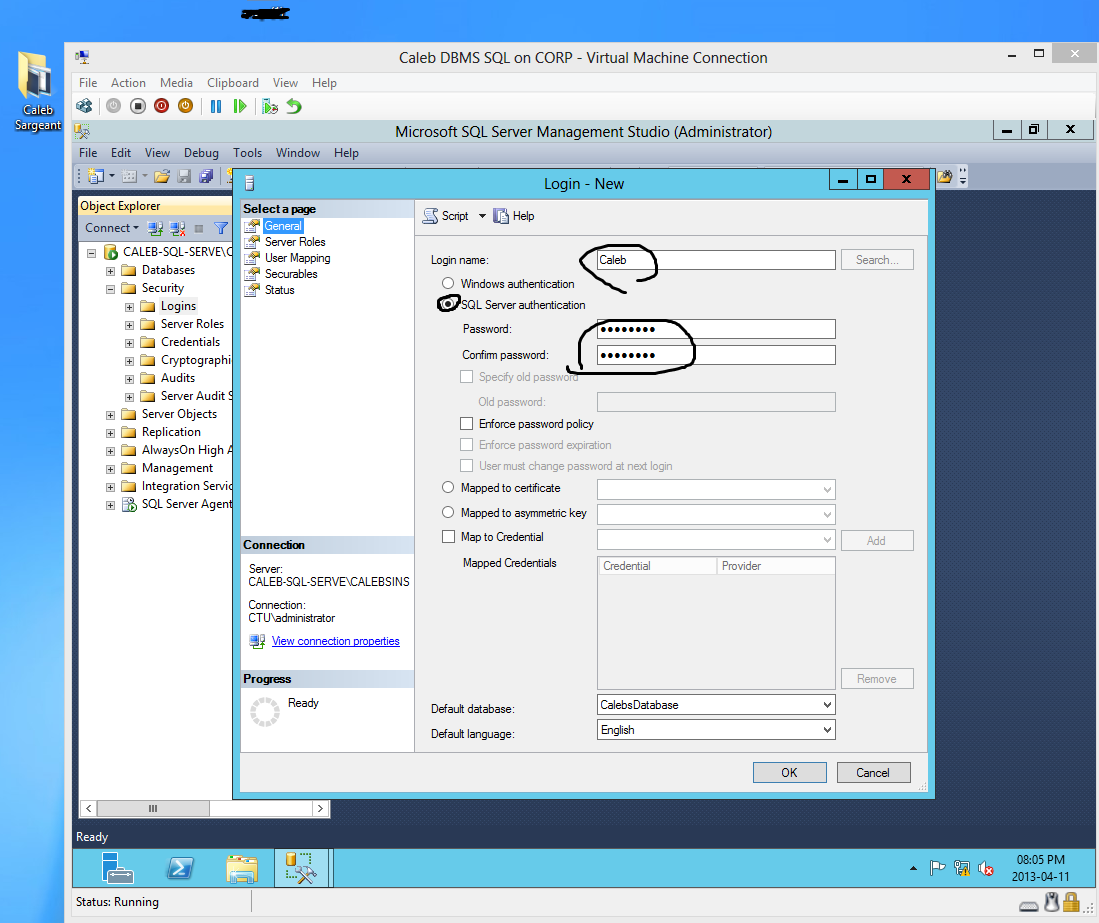Open the Default database dropdown
Image resolution: width=1099 pixels, height=923 pixels.
(x=827, y=704)
